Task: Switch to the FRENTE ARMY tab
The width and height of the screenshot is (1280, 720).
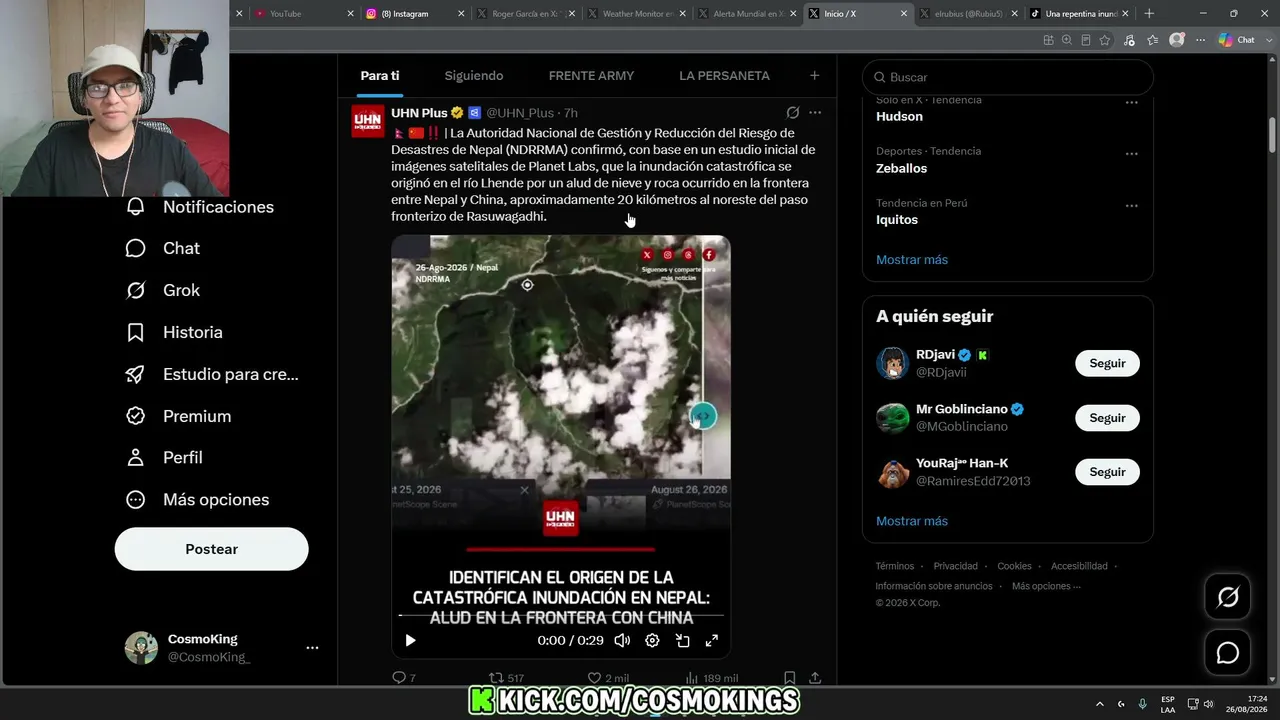Action: (x=591, y=76)
